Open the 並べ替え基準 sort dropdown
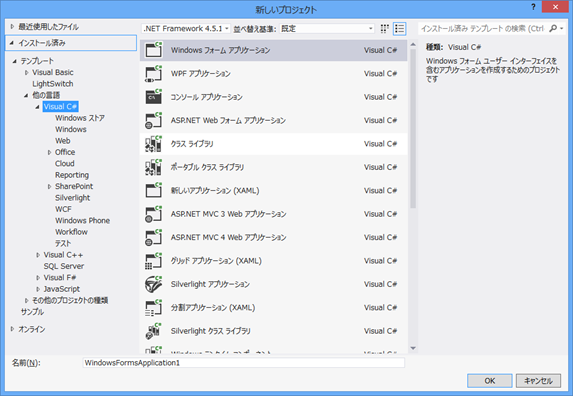The width and height of the screenshot is (573, 396). pyautogui.click(x=327, y=28)
